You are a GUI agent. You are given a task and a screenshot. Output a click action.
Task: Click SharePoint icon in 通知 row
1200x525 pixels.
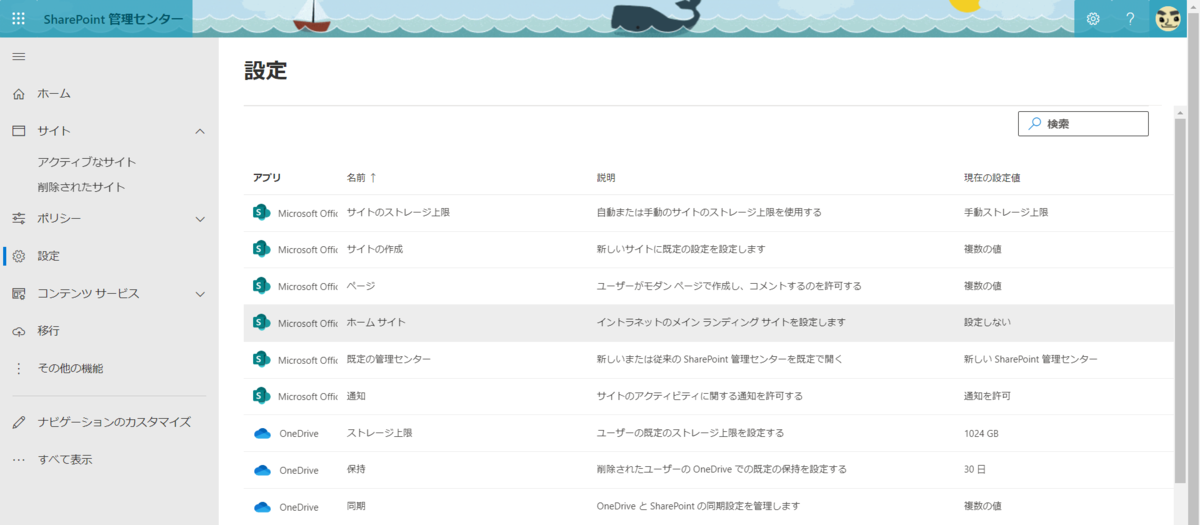point(261,396)
